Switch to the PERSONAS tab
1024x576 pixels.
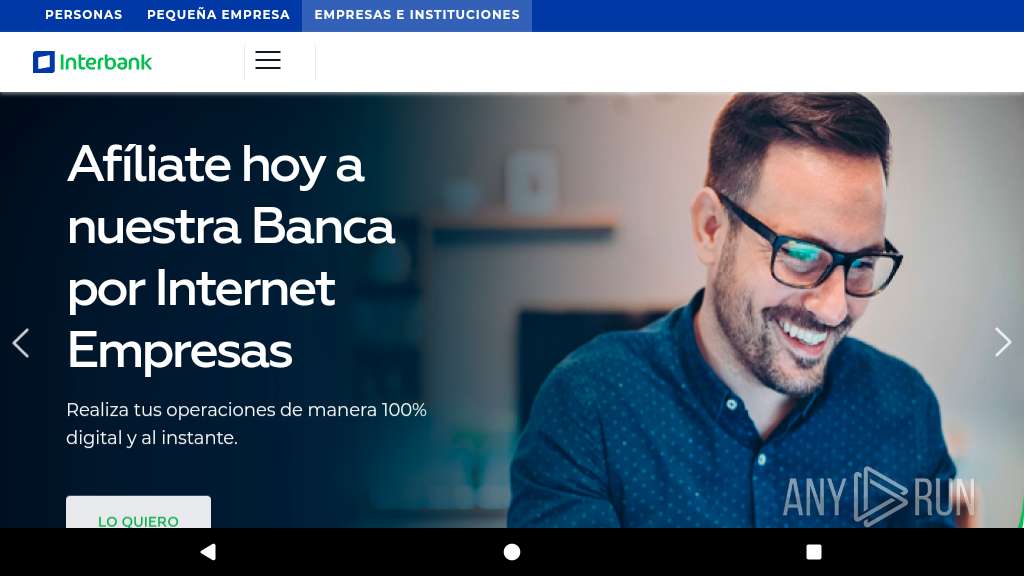[x=84, y=14]
